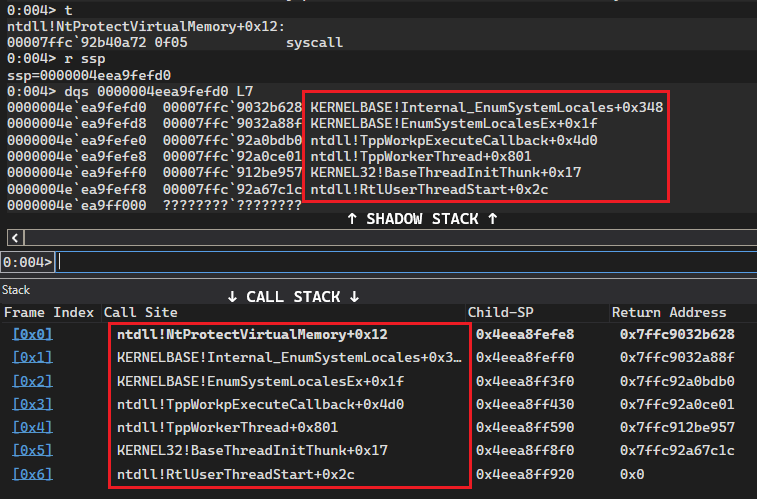Click the horizontal scrollbar left arrow
This screenshot has height=499, width=757.
pyautogui.click(x=15, y=237)
